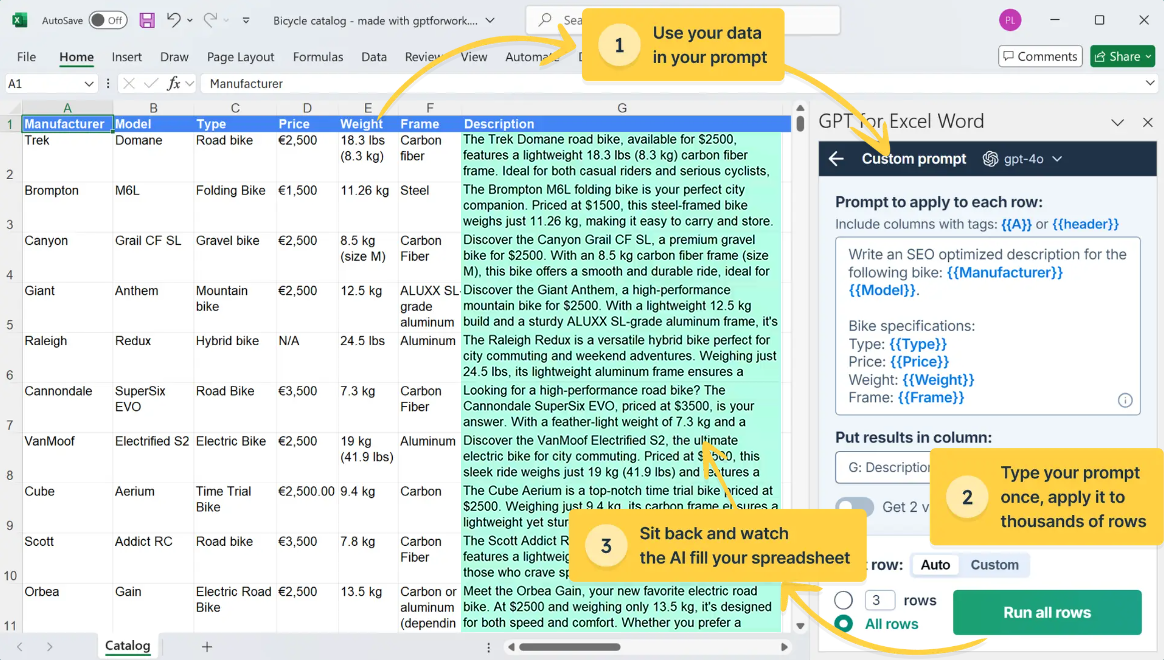This screenshot has width=1164, height=660.
Task: Open the Formulas ribbon tab
Action: tap(318, 56)
